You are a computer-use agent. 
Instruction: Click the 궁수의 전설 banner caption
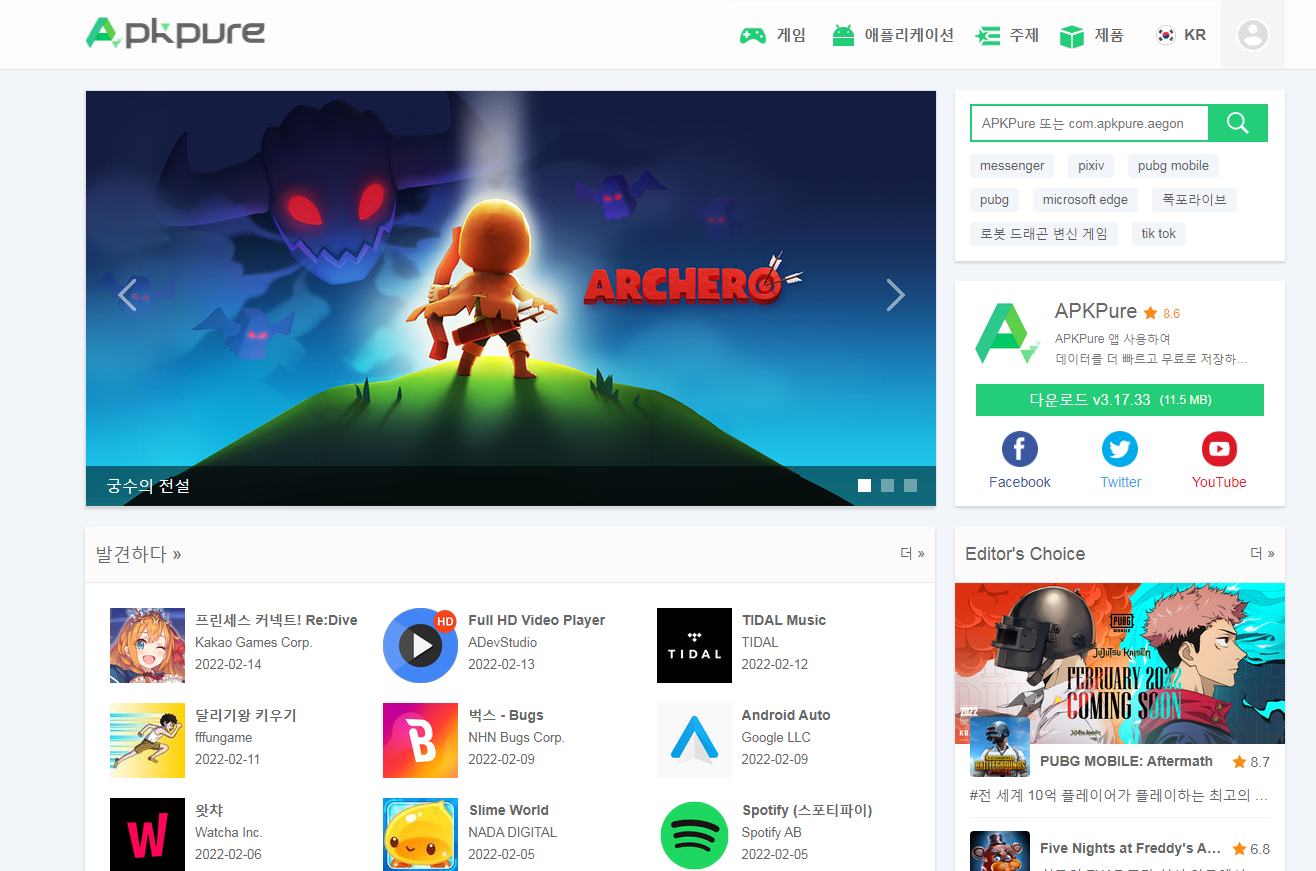[x=148, y=486]
